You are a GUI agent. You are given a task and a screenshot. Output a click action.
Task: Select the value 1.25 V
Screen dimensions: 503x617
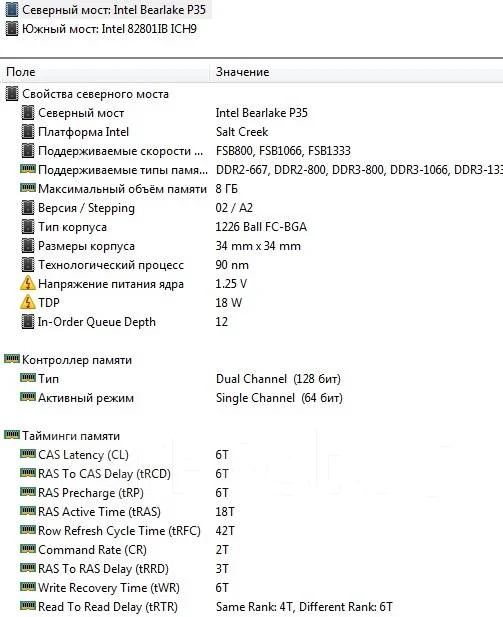[x=231, y=284]
